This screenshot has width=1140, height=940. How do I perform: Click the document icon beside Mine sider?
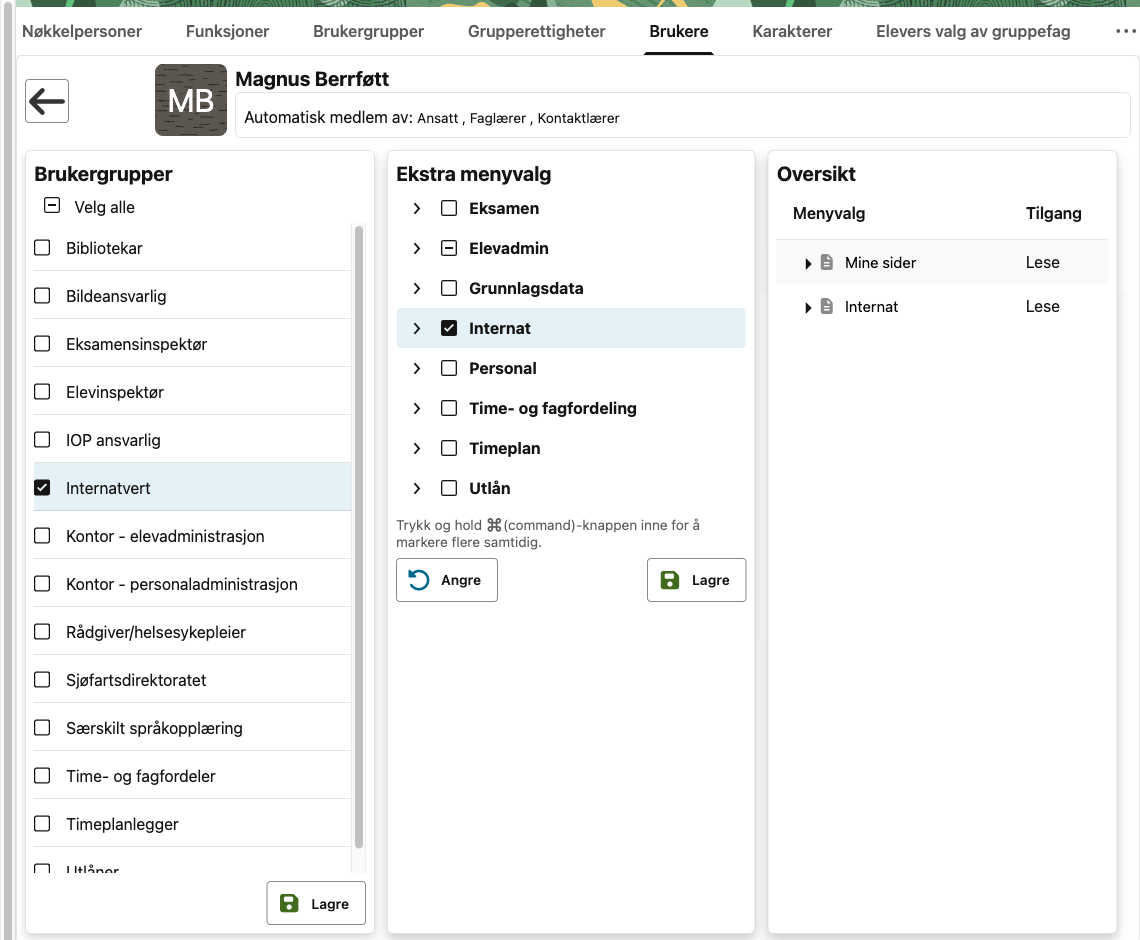click(827, 262)
